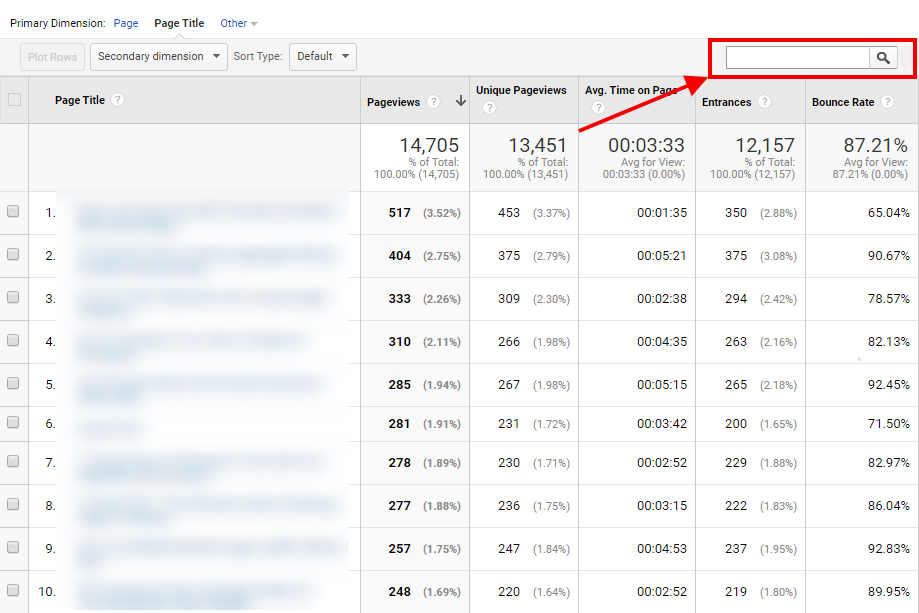Tick the checkbox next to row 5
The width and height of the screenshot is (919, 613).
tap(14, 385)
